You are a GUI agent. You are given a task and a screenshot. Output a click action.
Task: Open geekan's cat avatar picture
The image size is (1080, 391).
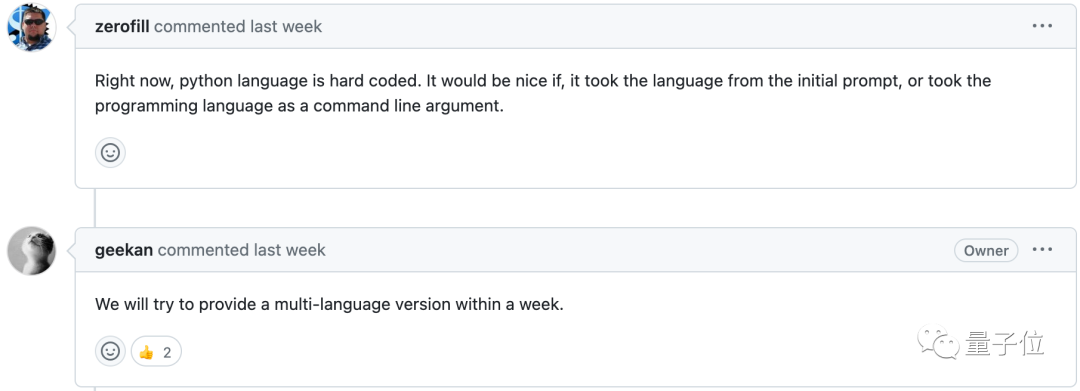pos(31,251)
